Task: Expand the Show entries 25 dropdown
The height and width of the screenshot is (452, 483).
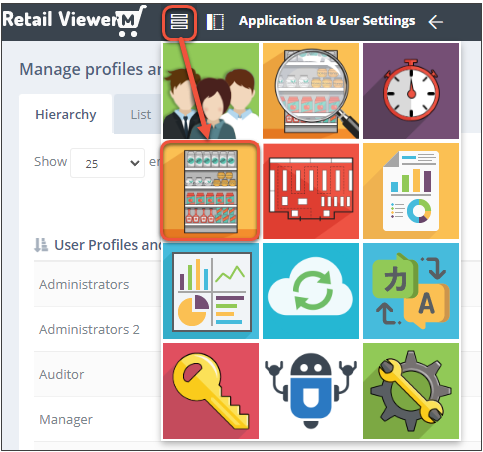Action: pyautogui.click(x=107, y=163)
